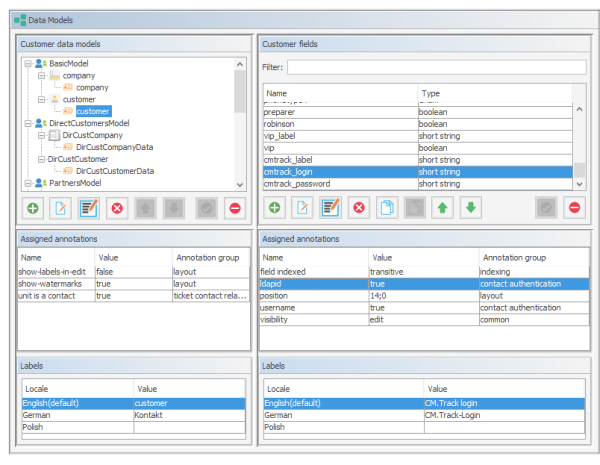Viewport: 600px width, 465px height.
Task: Click the copy icon in Customer fields toolbar
Action: pyautogui.click(x=387, y=208)
